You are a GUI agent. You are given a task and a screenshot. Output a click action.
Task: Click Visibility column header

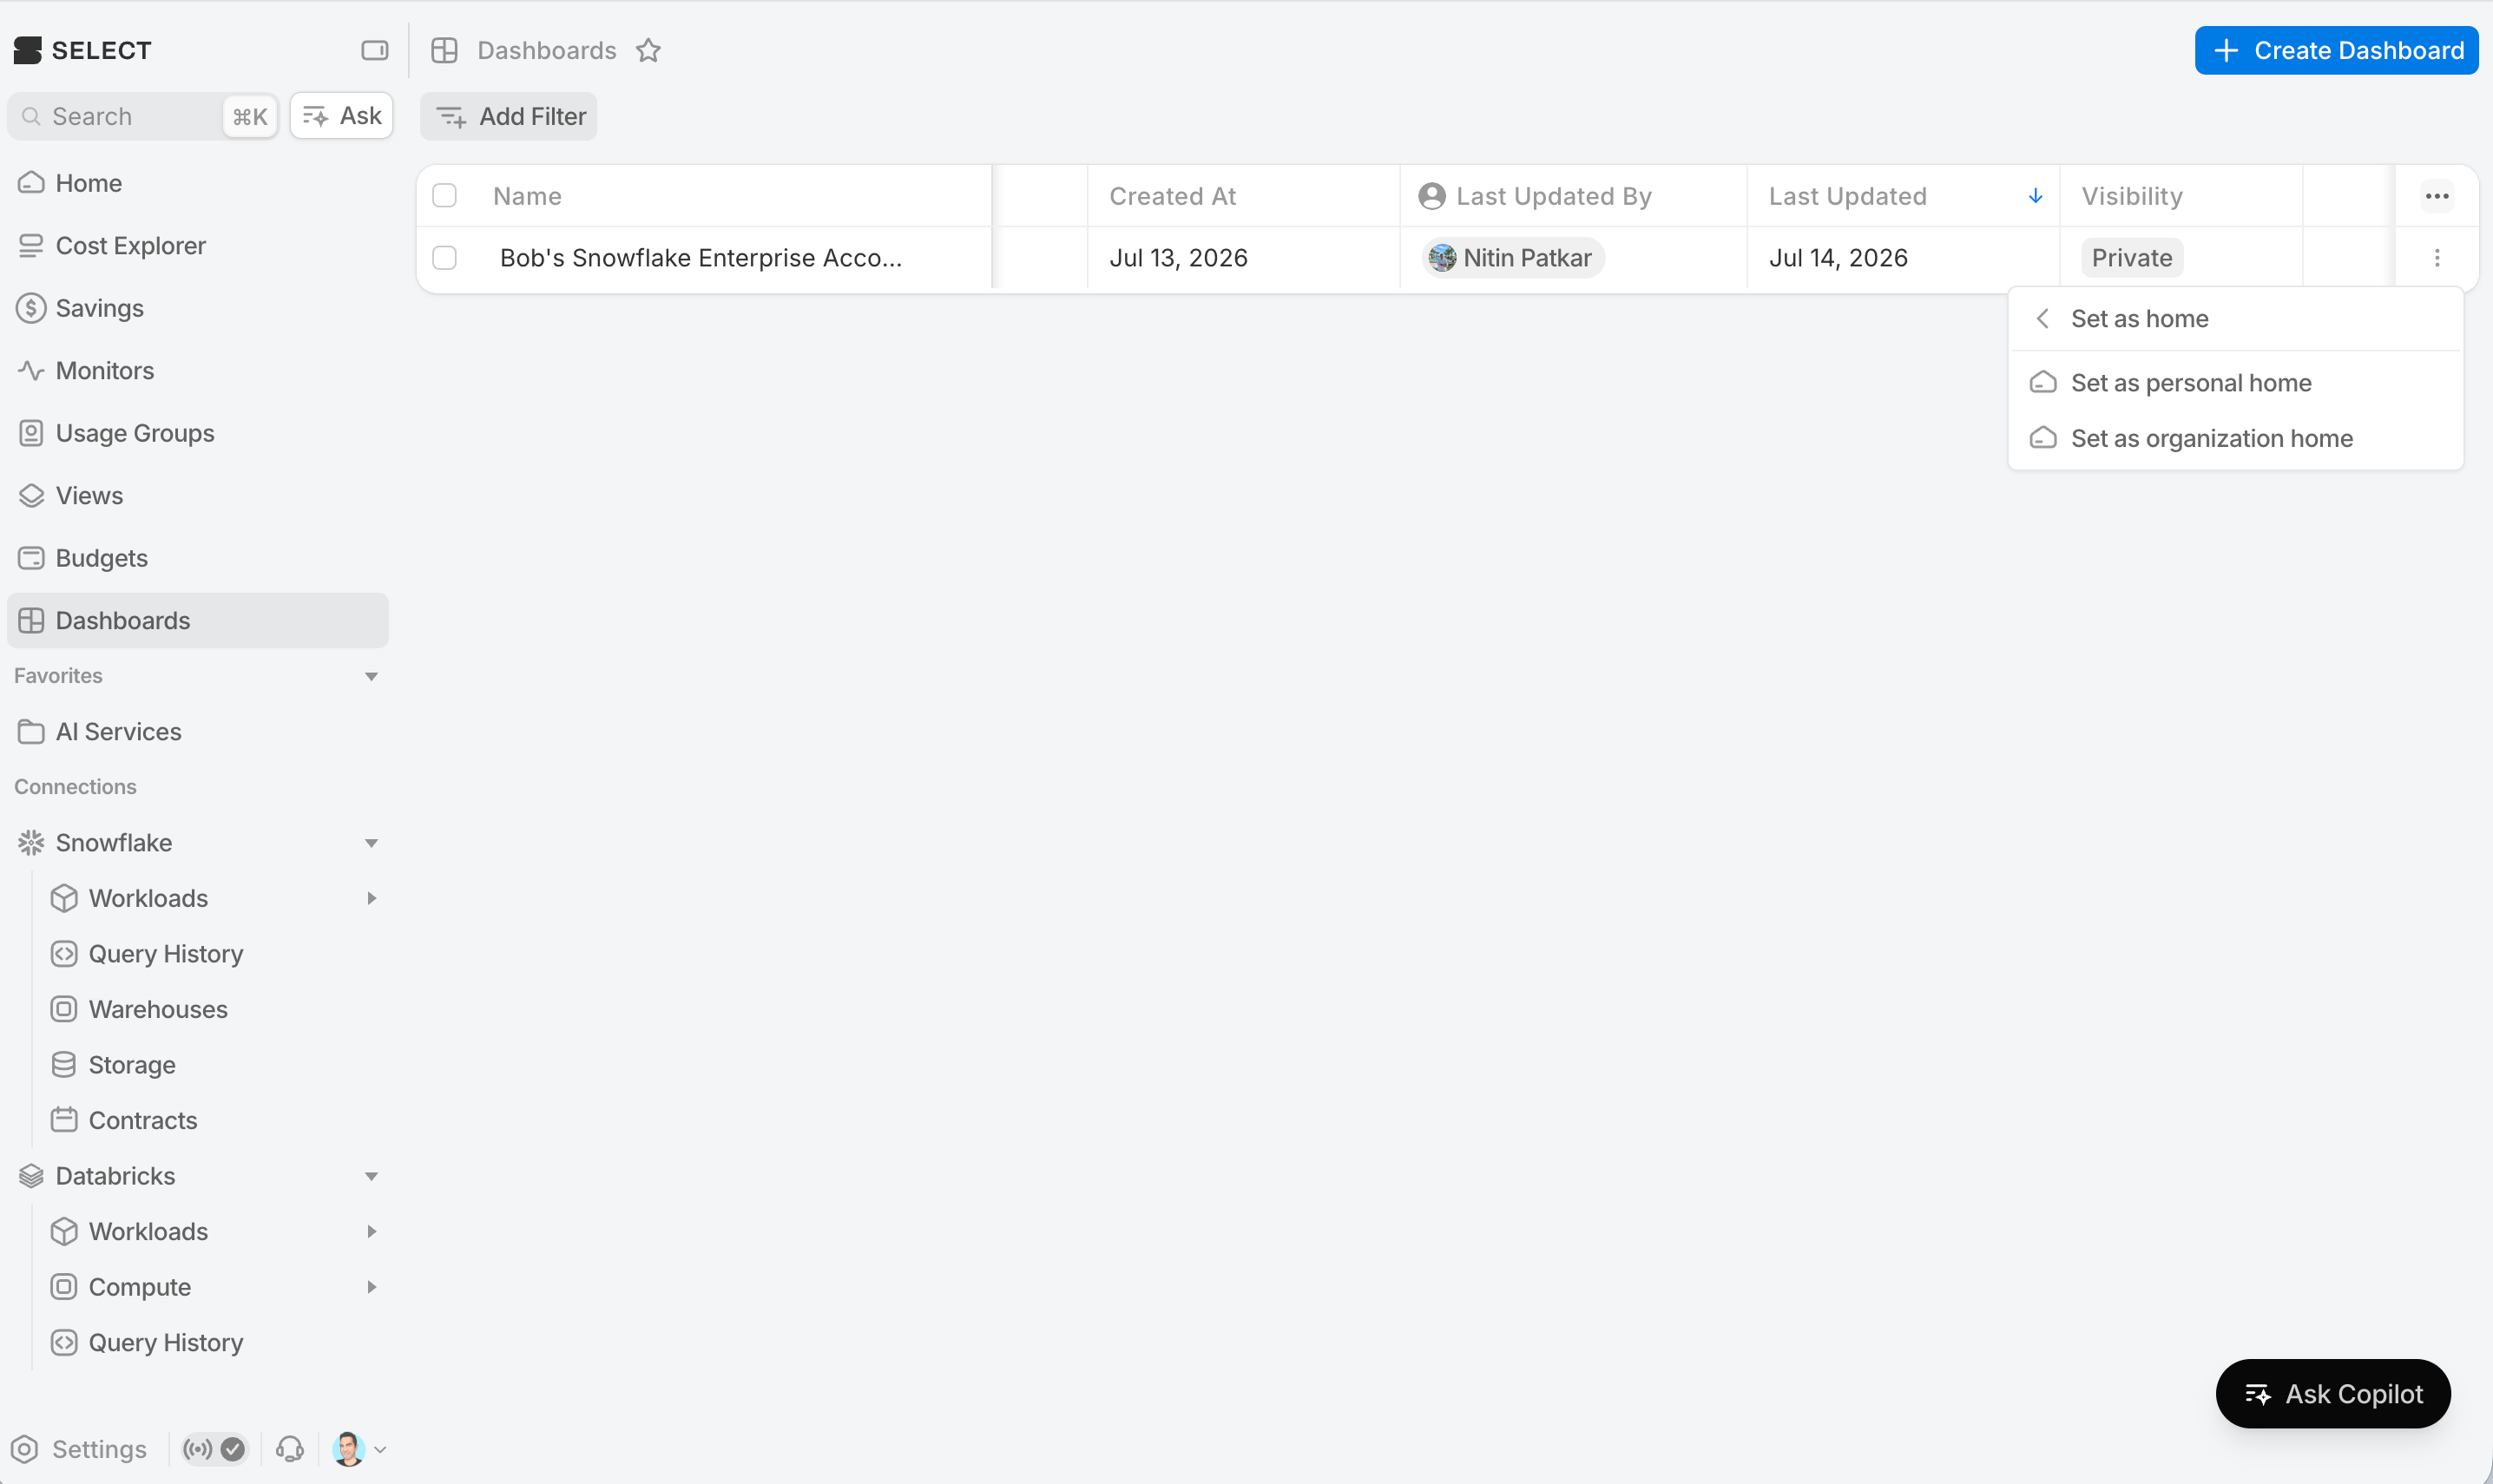point(2132,196)
